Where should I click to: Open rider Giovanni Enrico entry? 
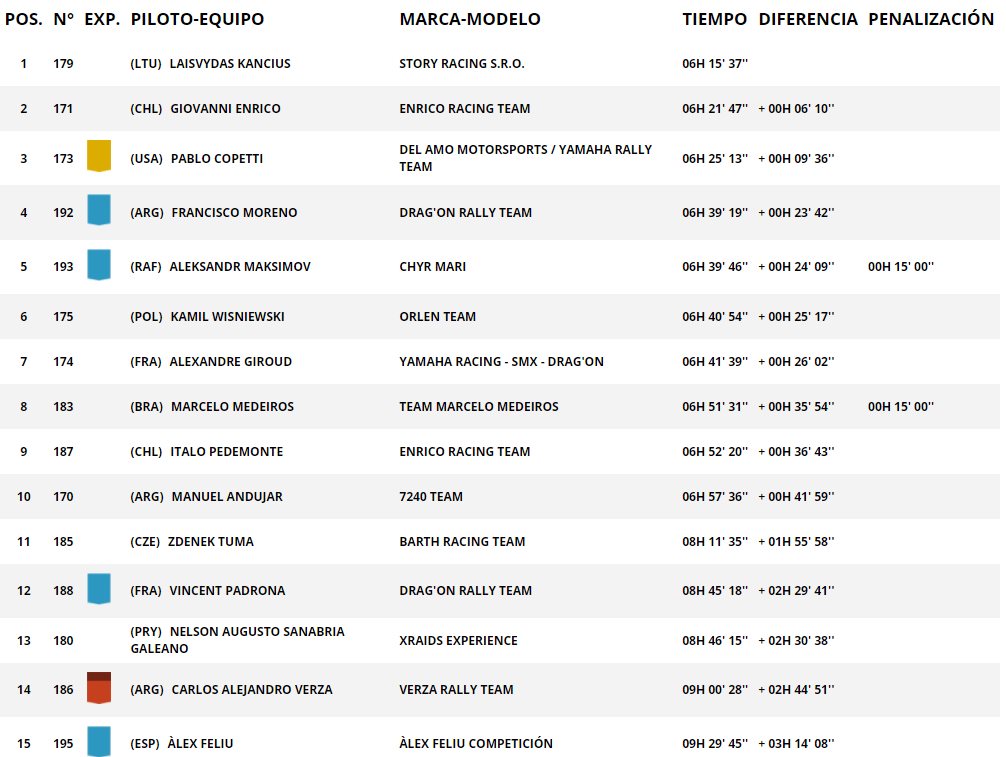click(225, 108)
